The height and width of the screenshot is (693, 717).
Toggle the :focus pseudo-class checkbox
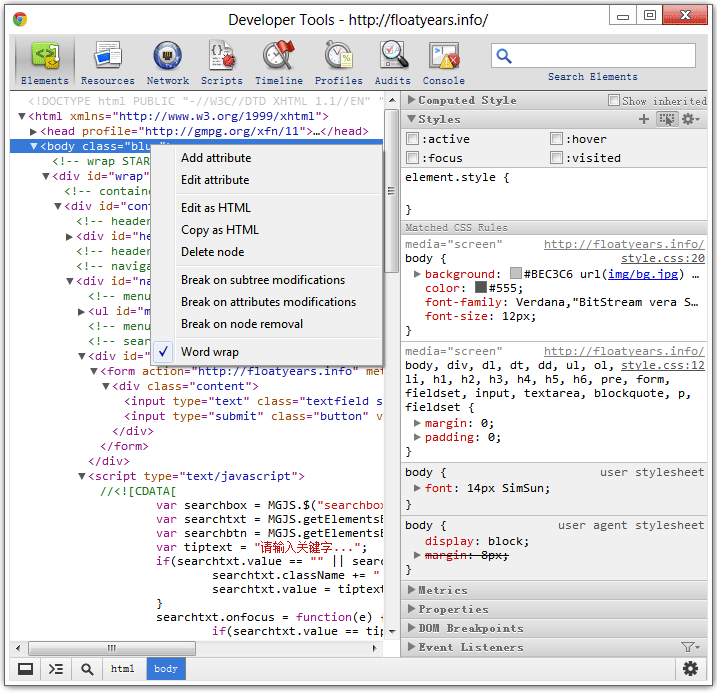click(412, 158)
